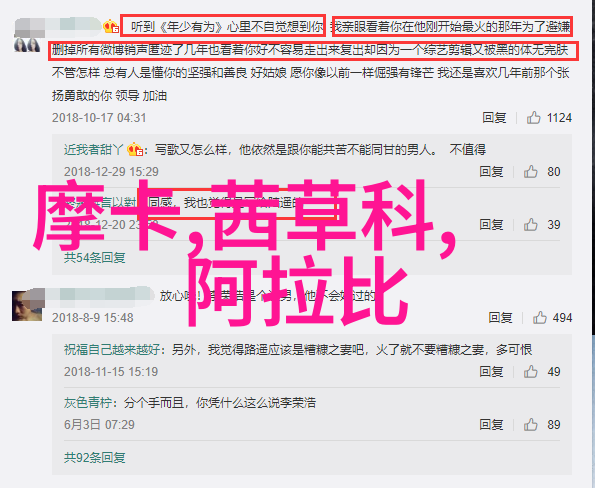
Task: Like the top comment with 1124 likes
Action: pos(533,118)
